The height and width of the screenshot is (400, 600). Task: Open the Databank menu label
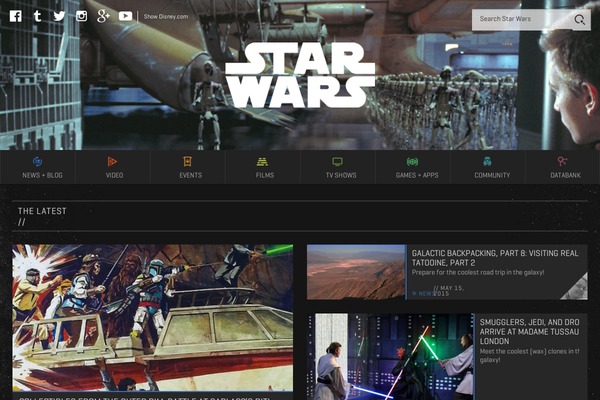tap(566, 175)
